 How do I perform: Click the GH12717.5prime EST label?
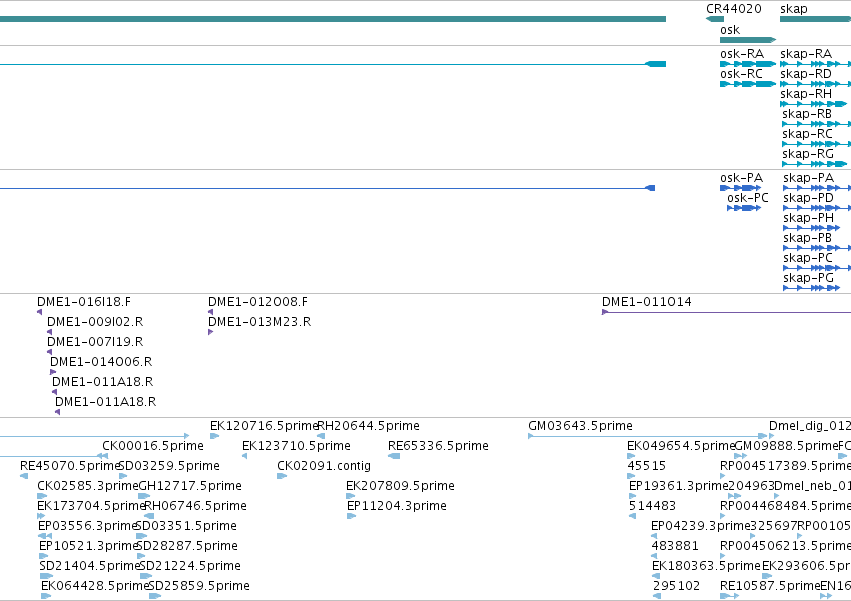click(190, 486)
